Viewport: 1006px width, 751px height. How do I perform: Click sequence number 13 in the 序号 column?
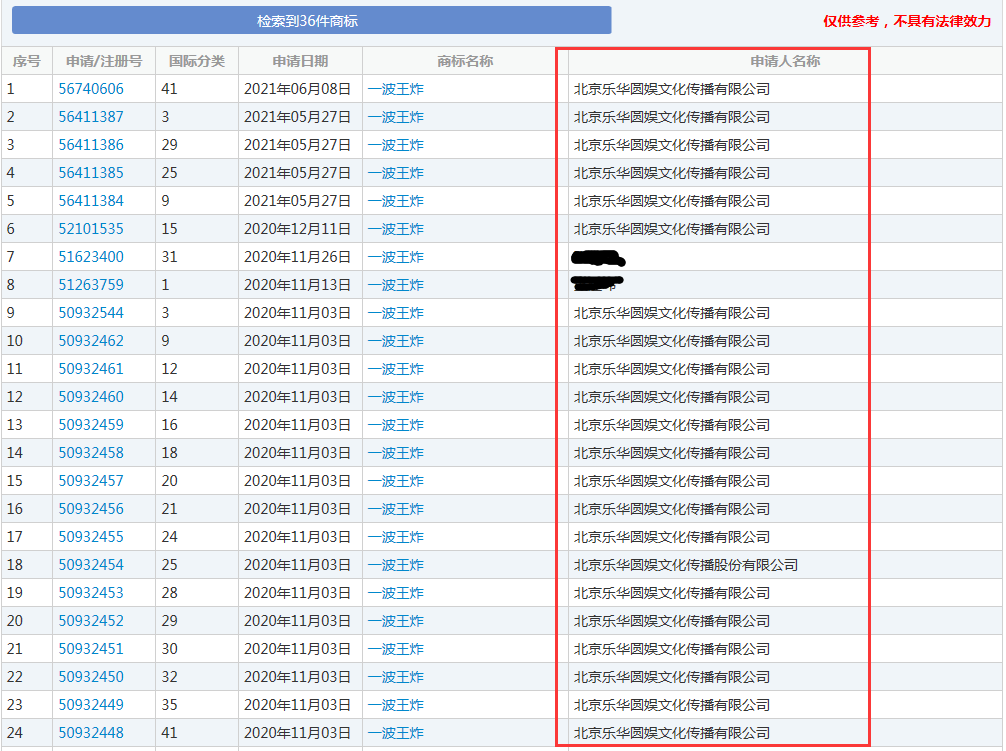(x=15, y=425)
